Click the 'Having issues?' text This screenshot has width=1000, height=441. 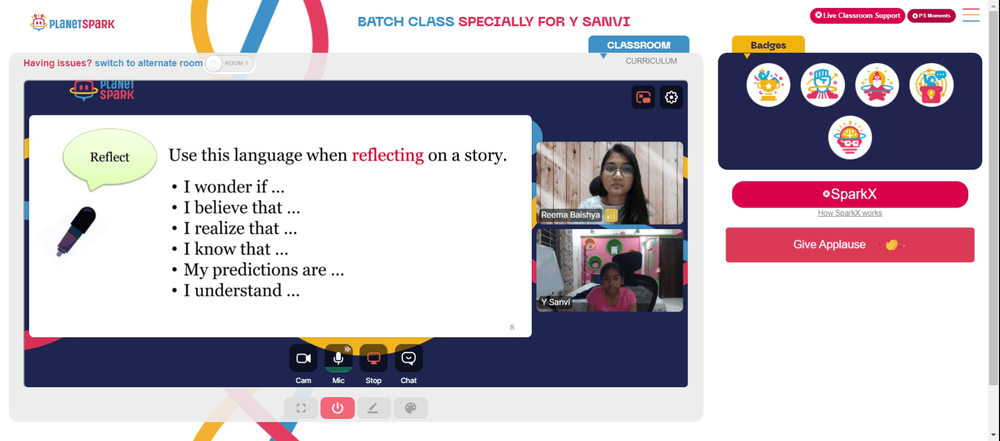pyautogui.click(x=58, y=63)
